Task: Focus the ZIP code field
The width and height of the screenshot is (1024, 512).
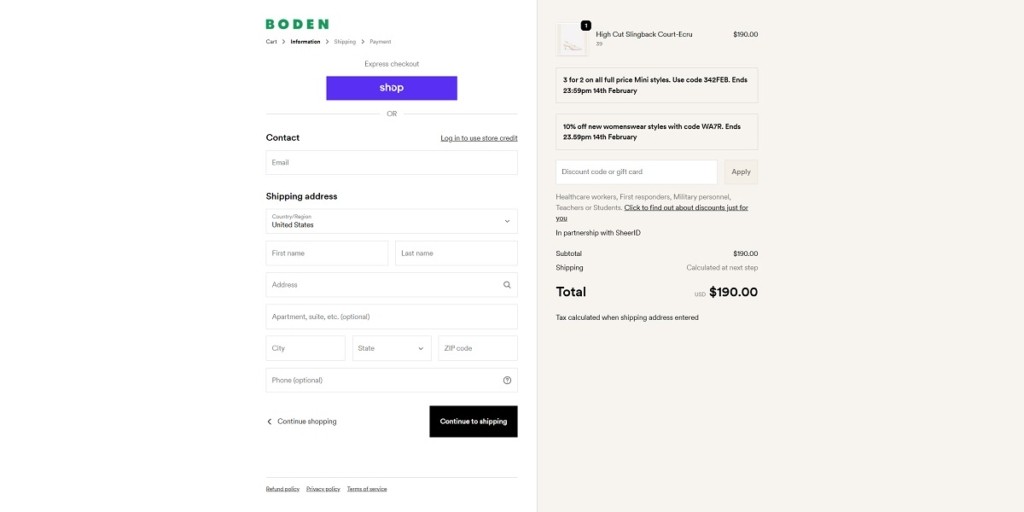Action: [477, 348]
